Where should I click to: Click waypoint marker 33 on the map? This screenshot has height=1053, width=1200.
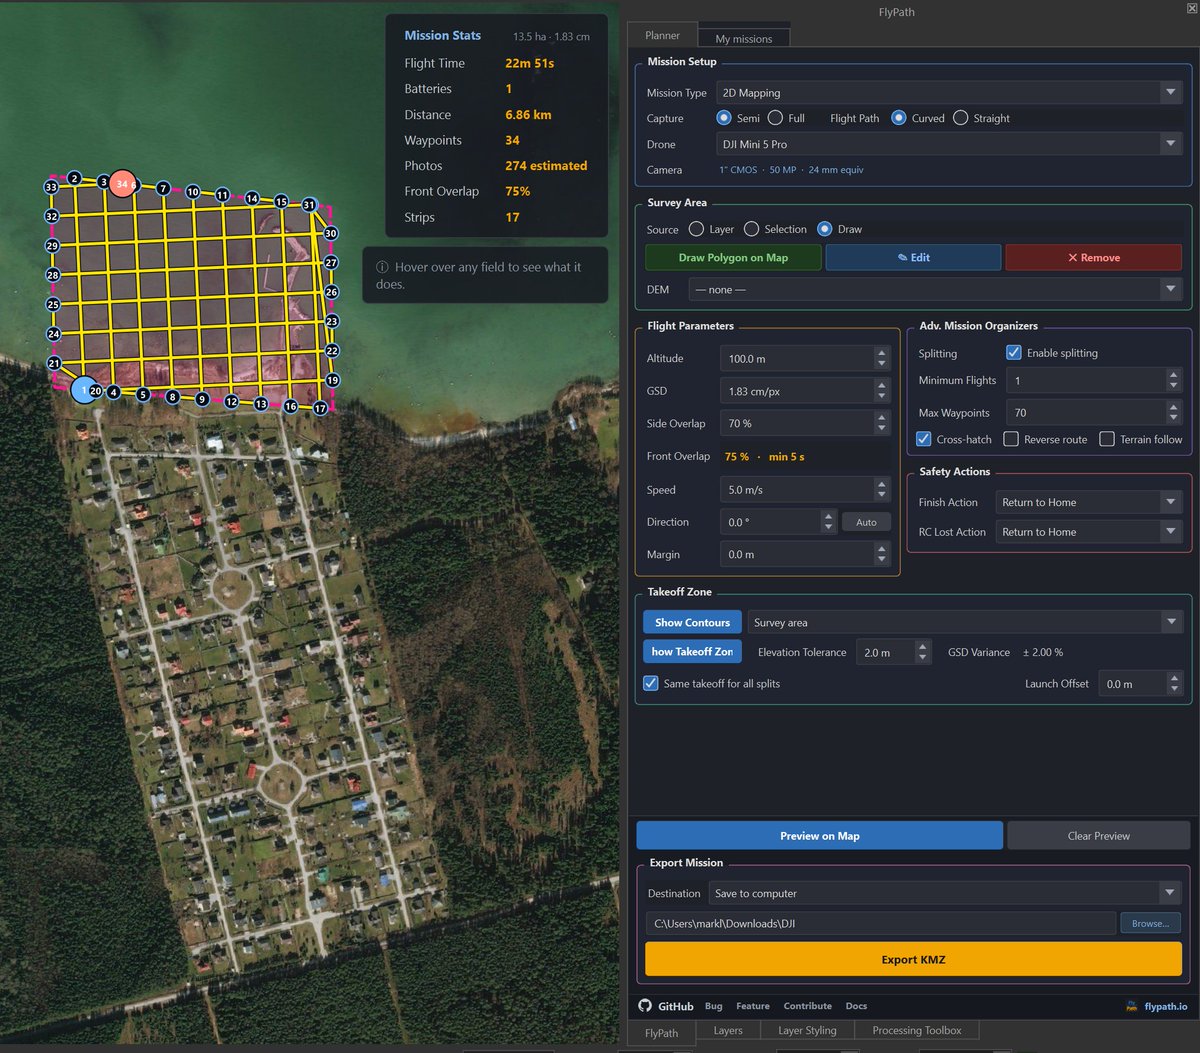(x=51, y=187)
